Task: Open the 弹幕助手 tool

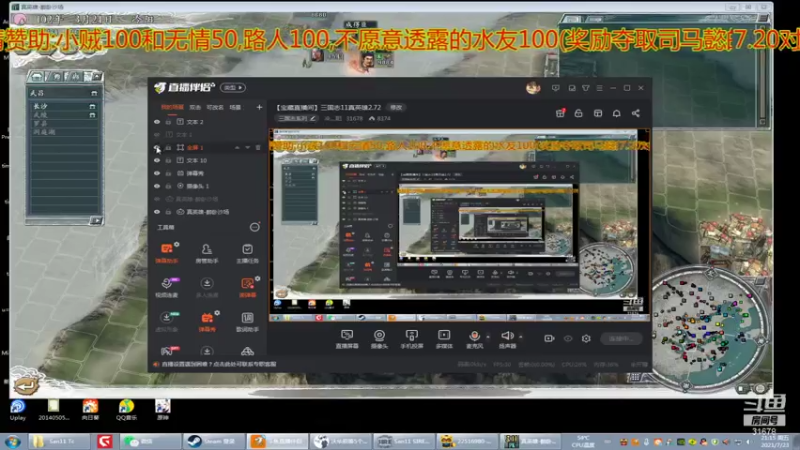Action: [166, 253]
